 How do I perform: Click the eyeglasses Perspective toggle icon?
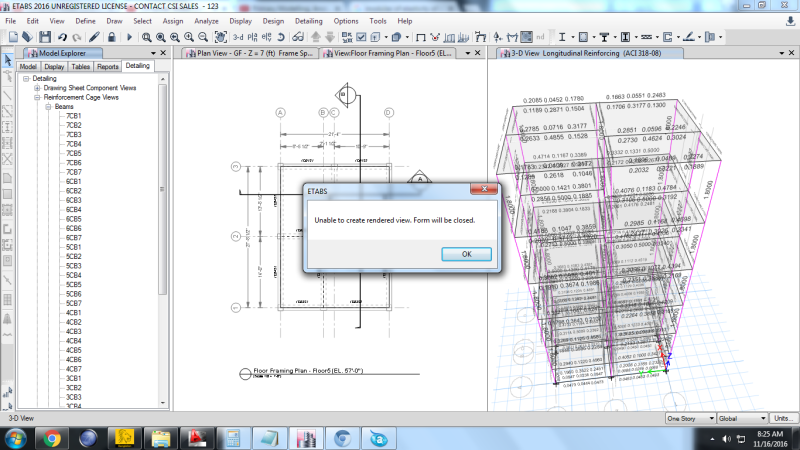coord(298,37)
